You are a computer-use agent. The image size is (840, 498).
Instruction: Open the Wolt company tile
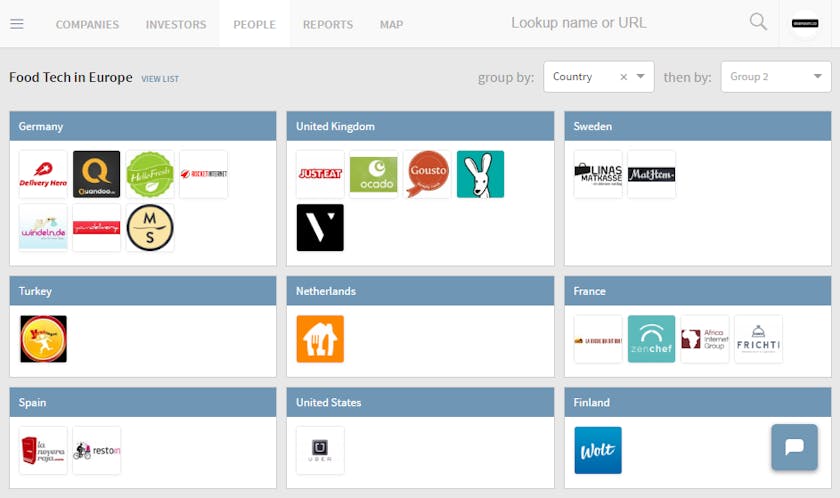point(598,450)
